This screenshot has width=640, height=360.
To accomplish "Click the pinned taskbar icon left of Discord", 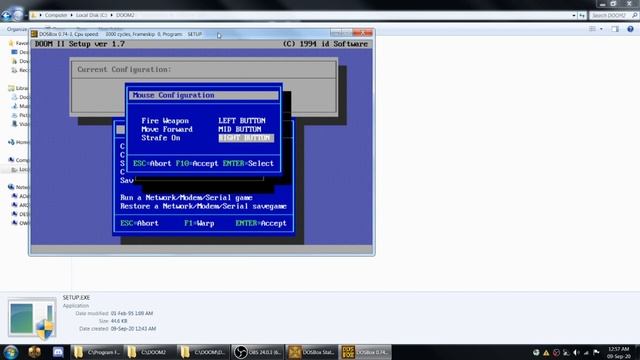I will coord(35,352).
